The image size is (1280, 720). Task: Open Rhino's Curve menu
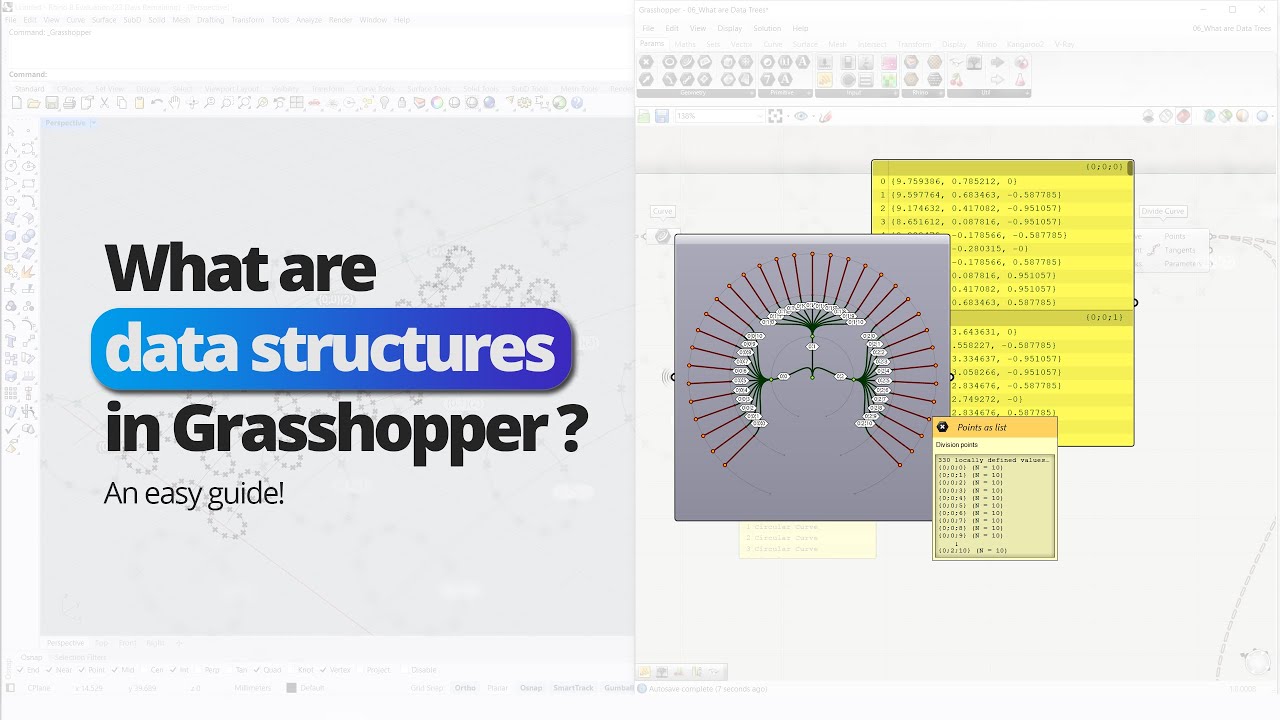coord(75,20)
